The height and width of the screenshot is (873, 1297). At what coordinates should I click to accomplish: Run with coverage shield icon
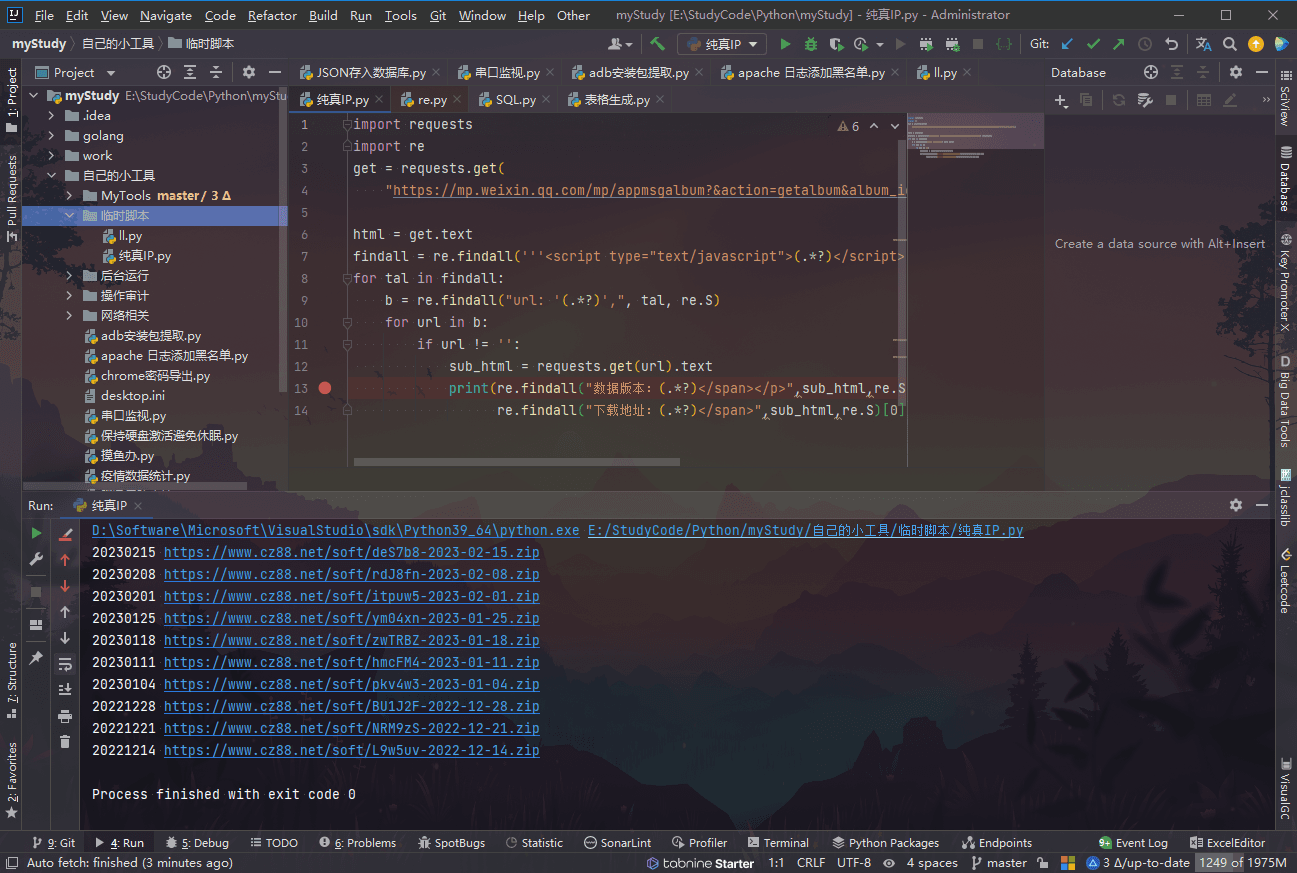click(x=836, y=44)
